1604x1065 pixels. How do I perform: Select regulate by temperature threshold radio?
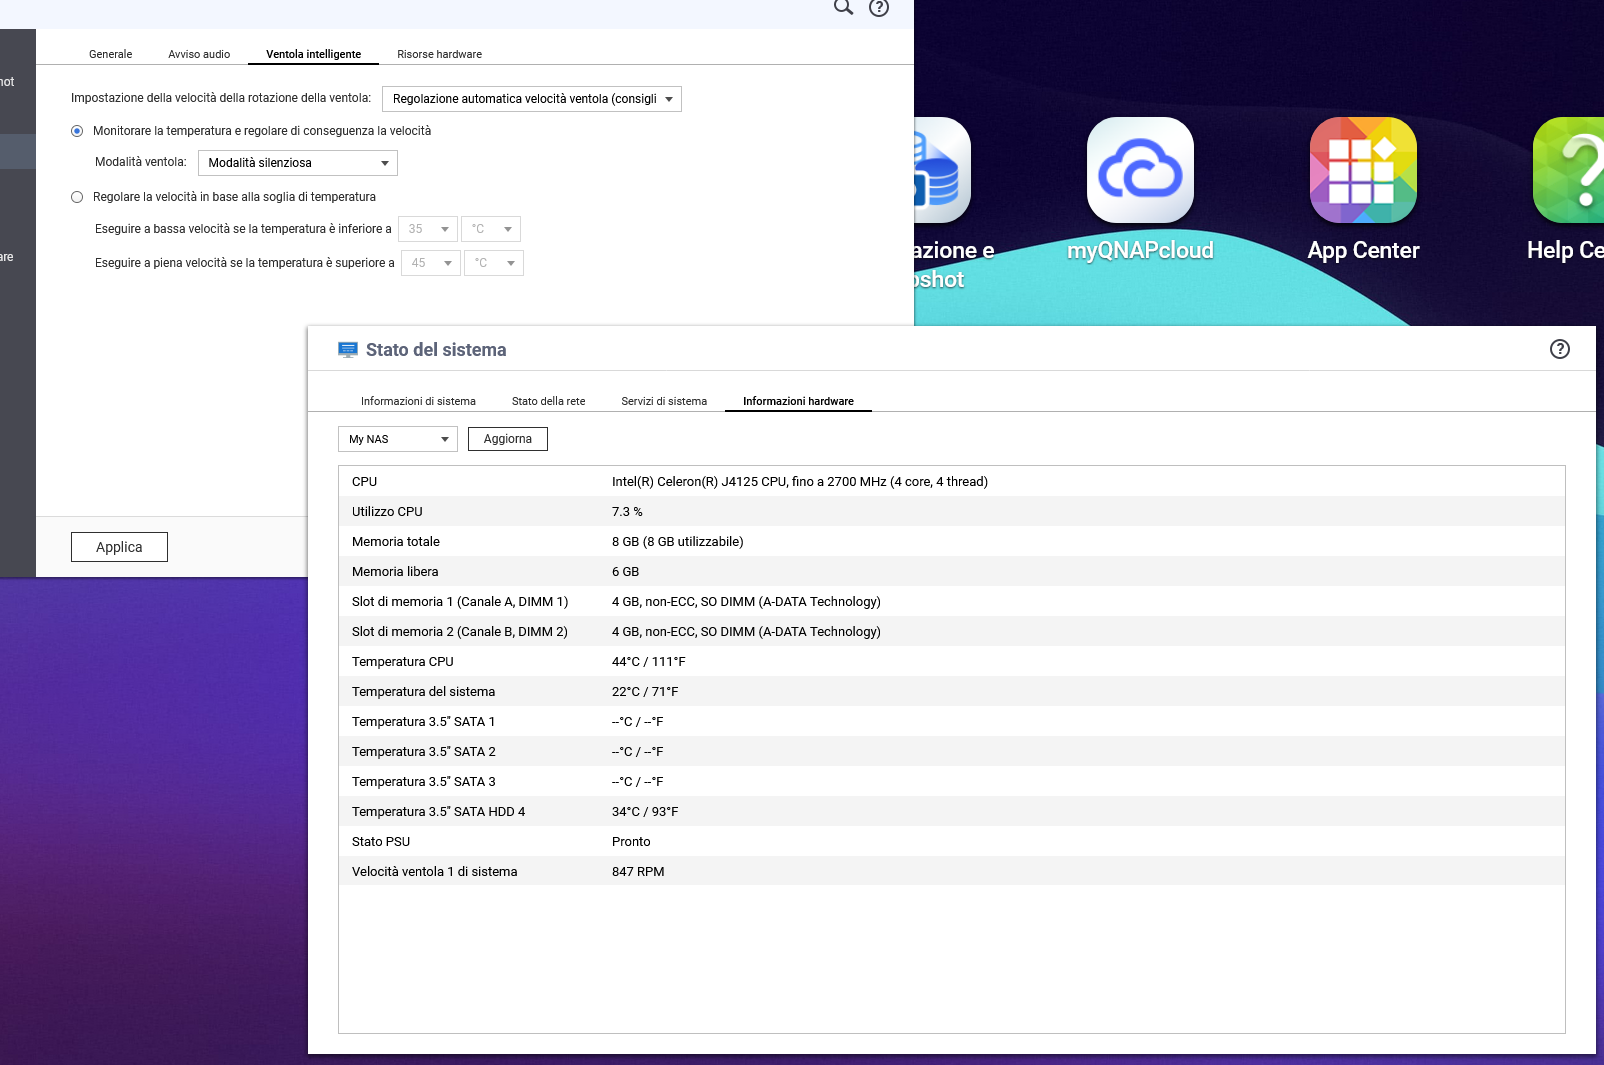pyautogui.click(x=77, y=197)
